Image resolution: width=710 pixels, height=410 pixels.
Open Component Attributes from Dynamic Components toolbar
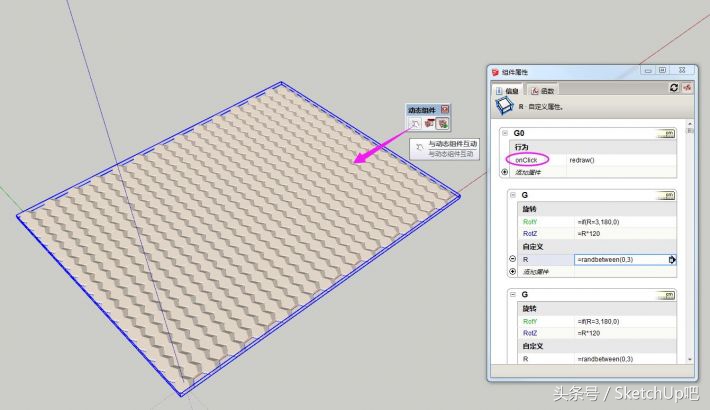click(x=442, y=123)
